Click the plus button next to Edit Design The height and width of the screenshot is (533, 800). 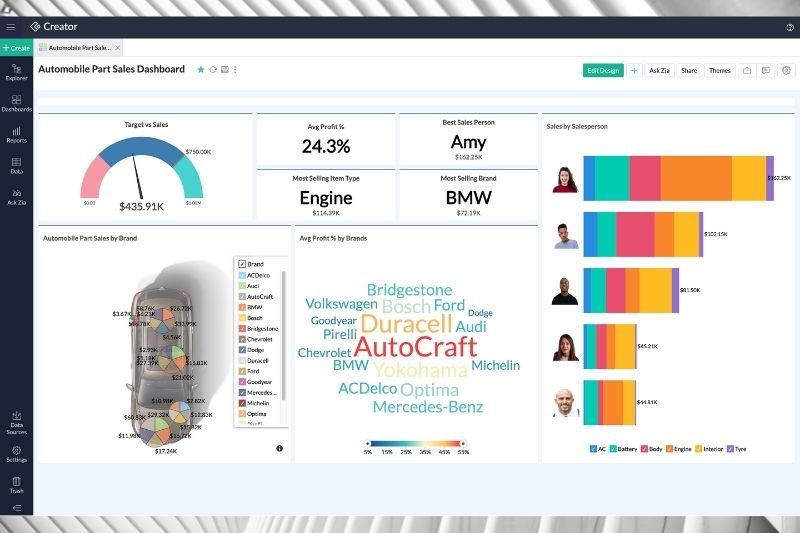(x=634, y=70)
